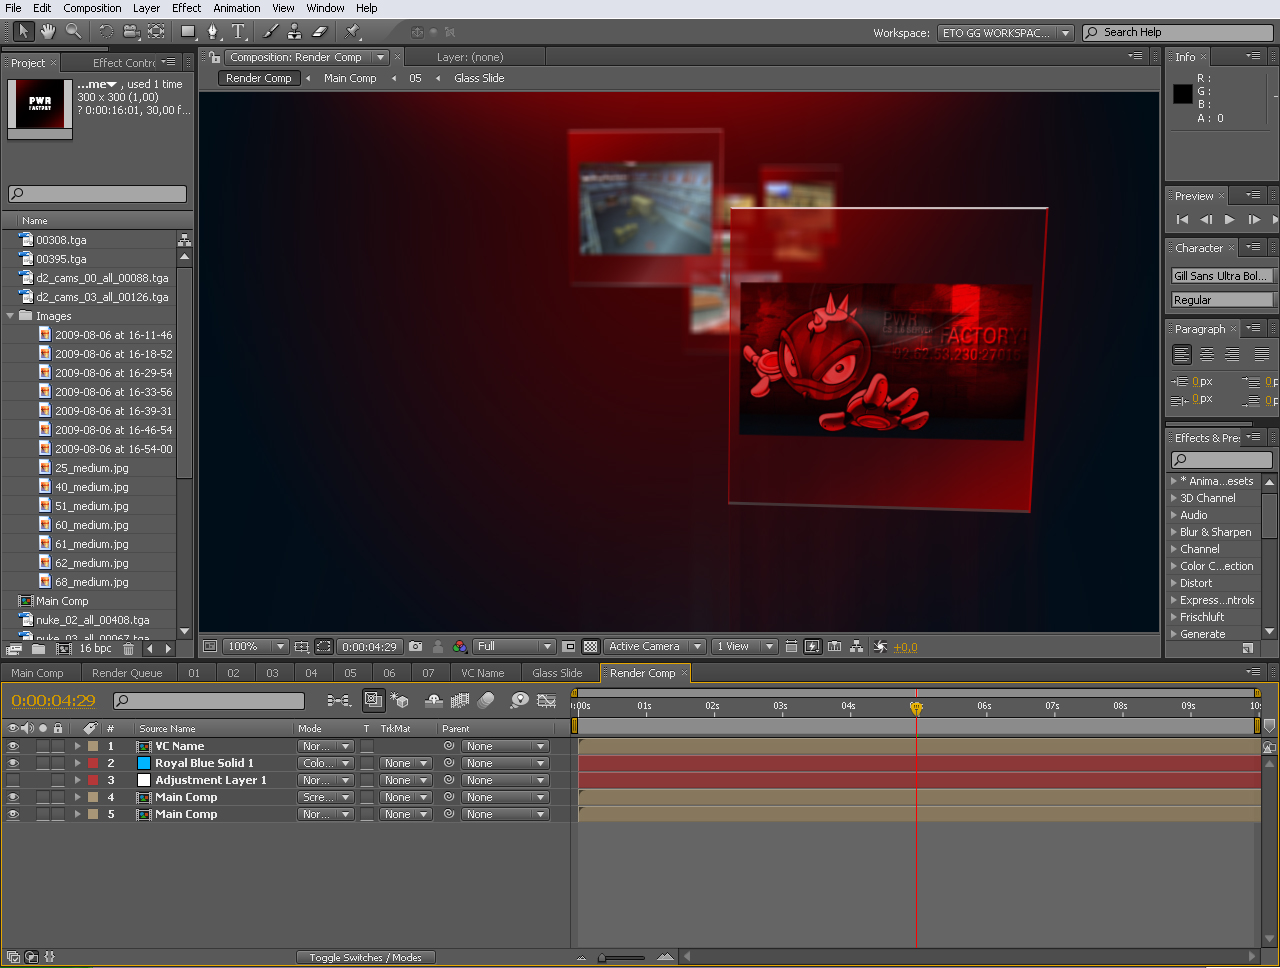Switch to the Render Queue tab
This screenshot has width=1280, height=968.
(x=127, y=673)
